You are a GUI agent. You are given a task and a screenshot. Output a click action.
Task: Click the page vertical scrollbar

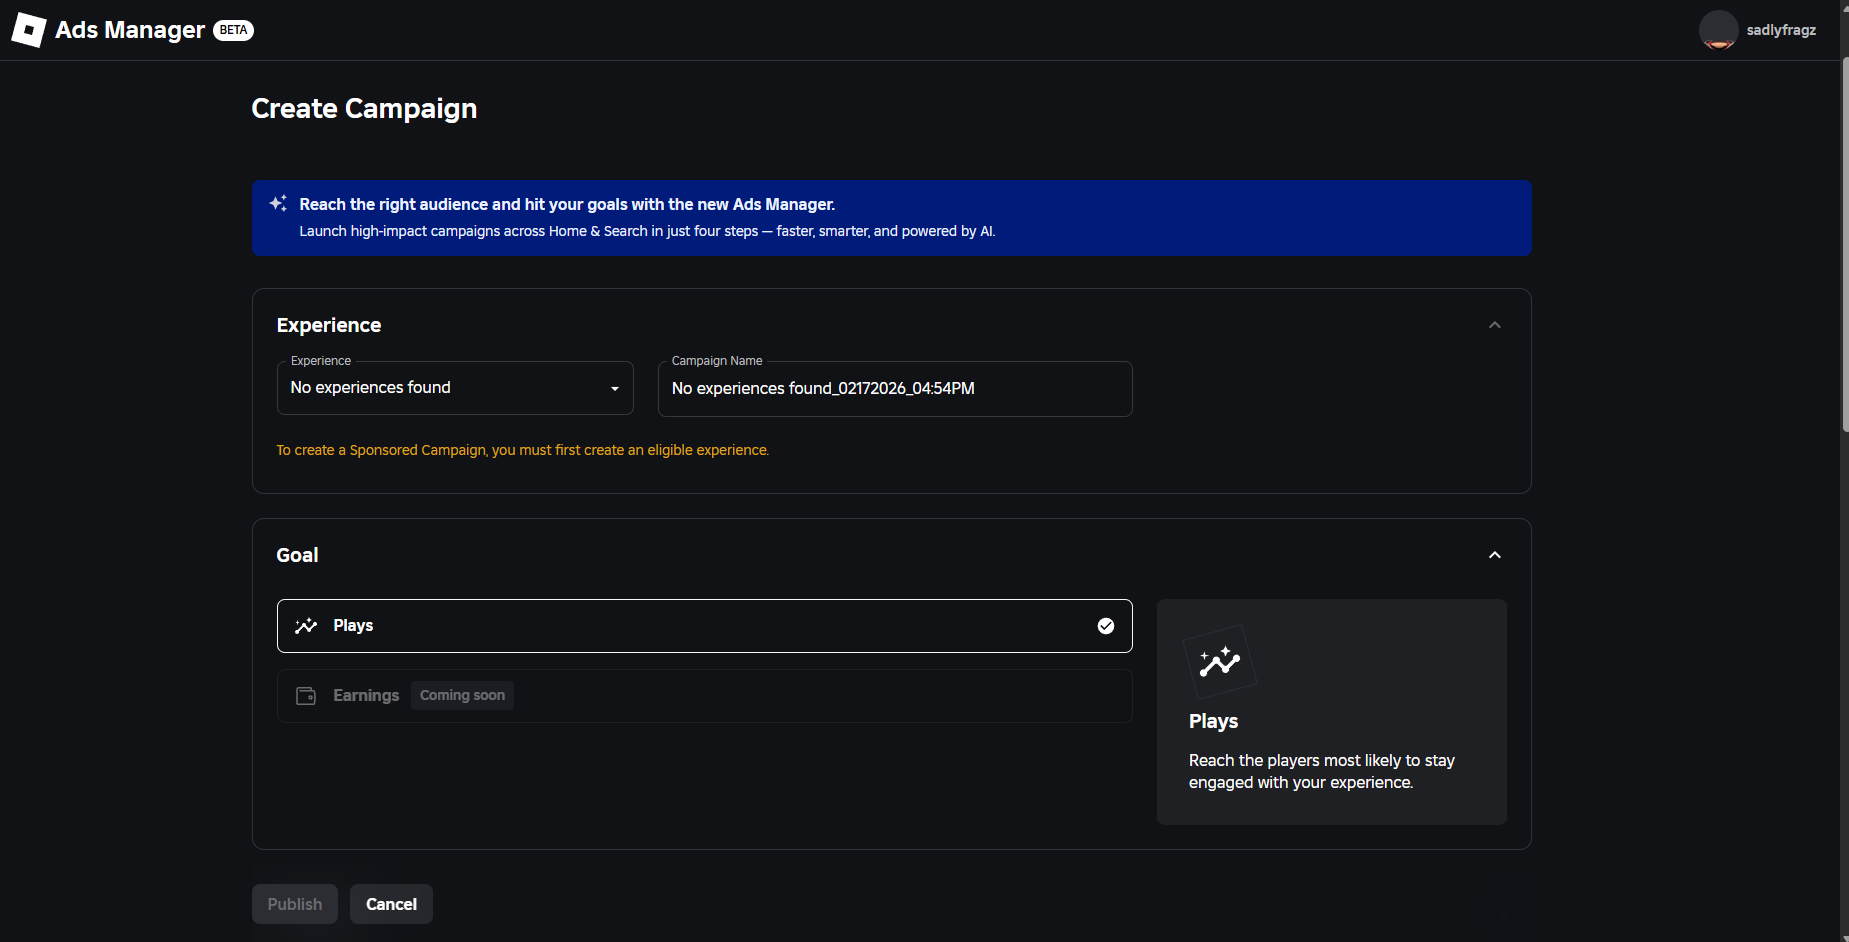(x=1844, y=245)
